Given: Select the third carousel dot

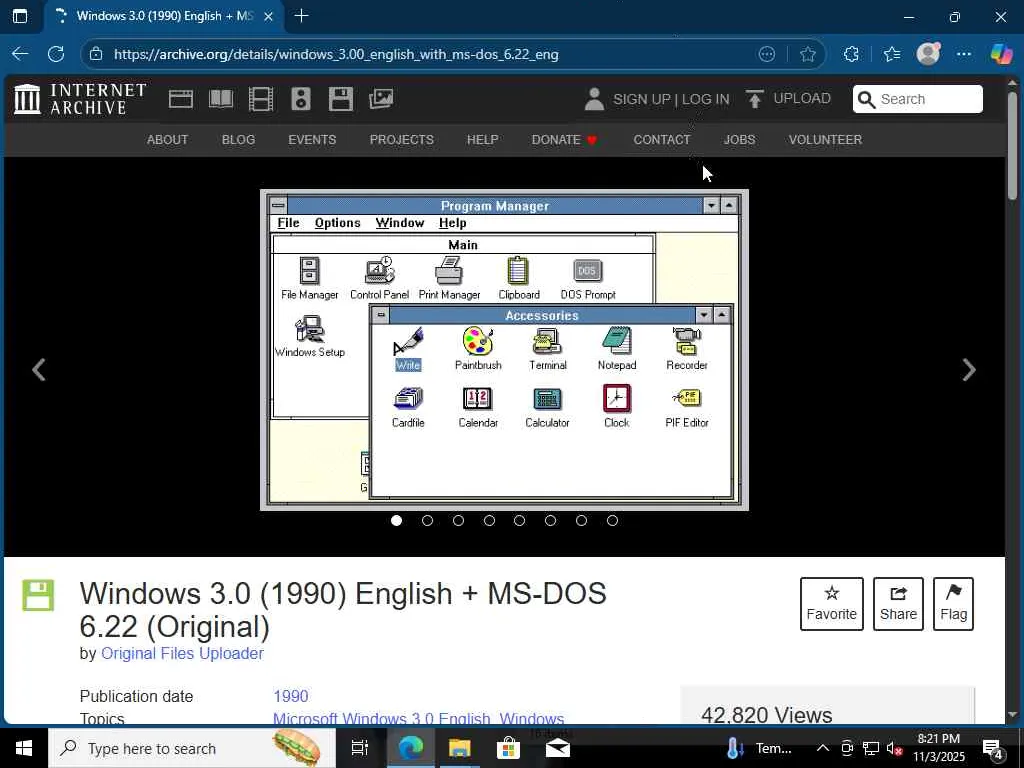Looking at the screenshot, I should (458, 520).
